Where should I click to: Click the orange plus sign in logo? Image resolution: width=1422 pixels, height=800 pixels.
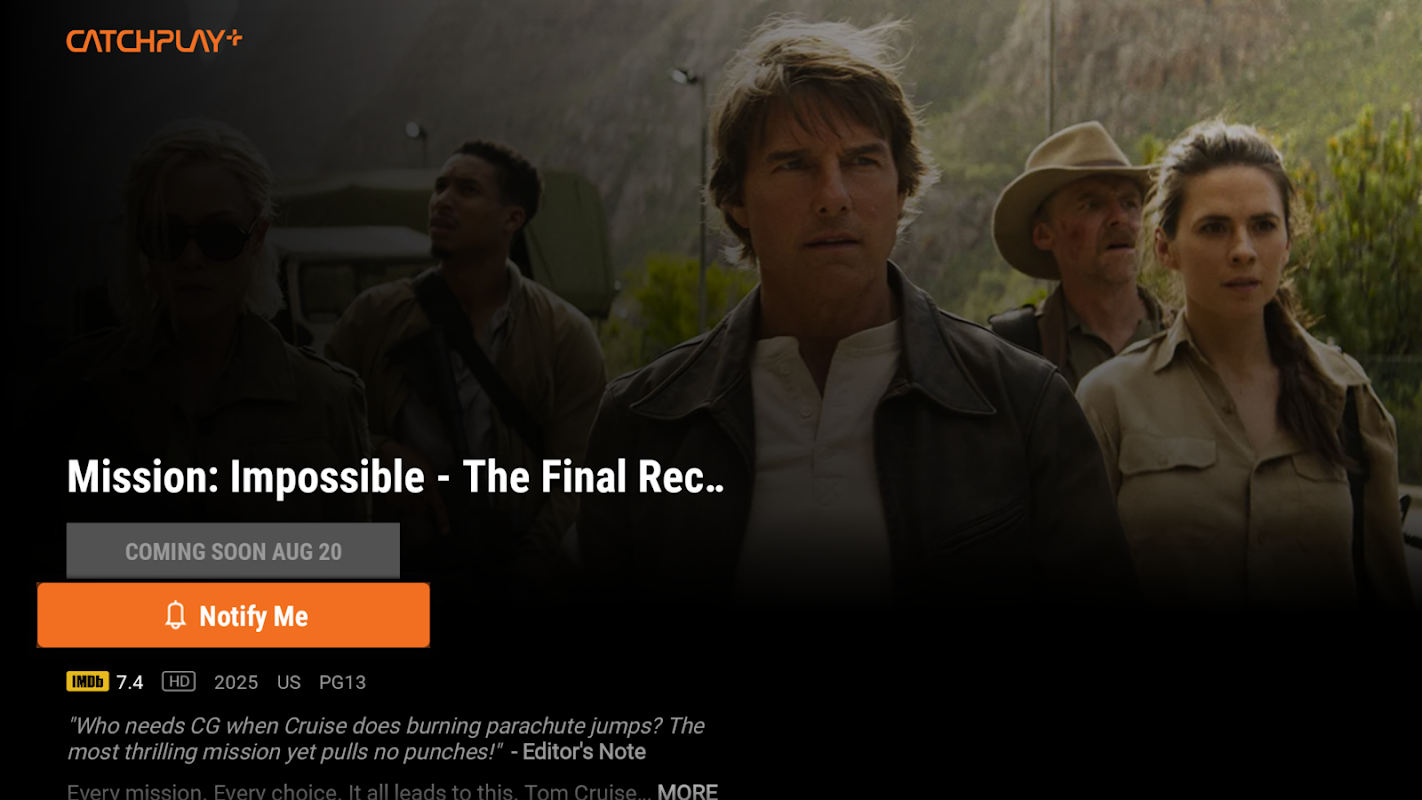[x=233, y=37]
